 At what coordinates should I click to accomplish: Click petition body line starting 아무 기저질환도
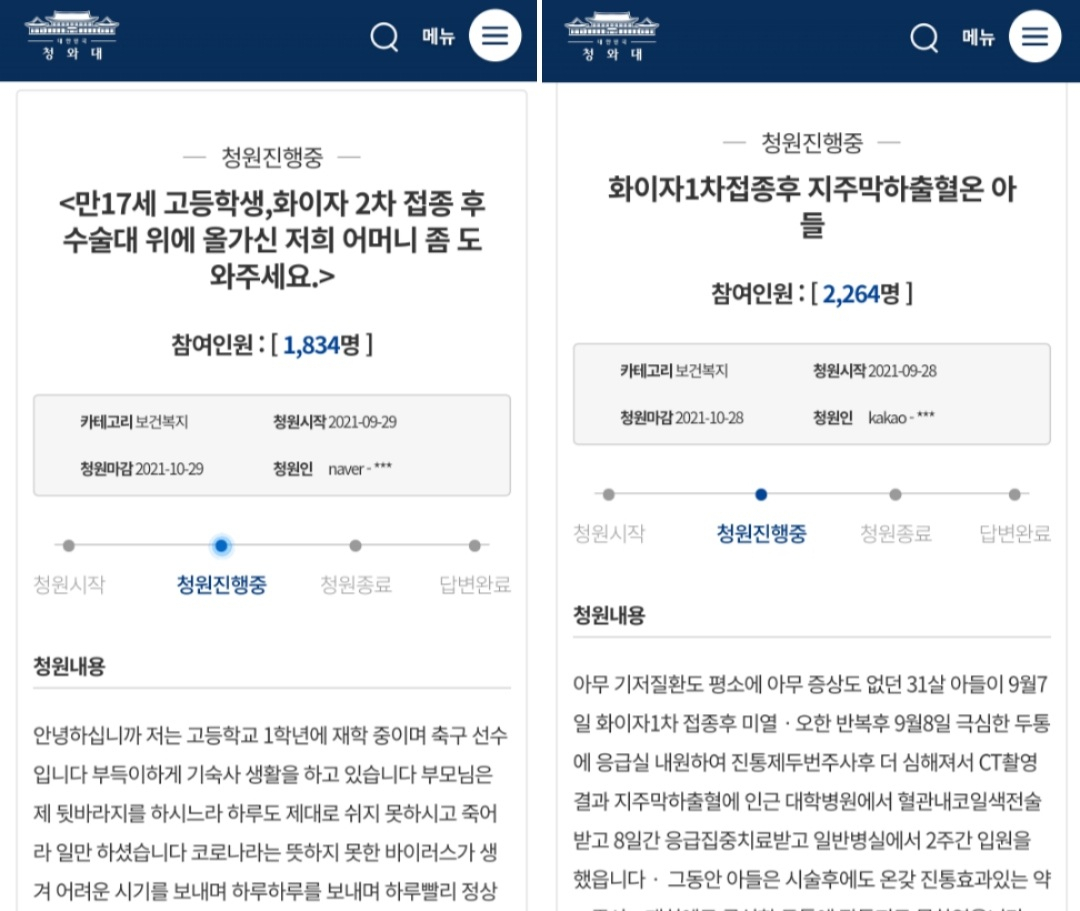click(x=810, y=684)
